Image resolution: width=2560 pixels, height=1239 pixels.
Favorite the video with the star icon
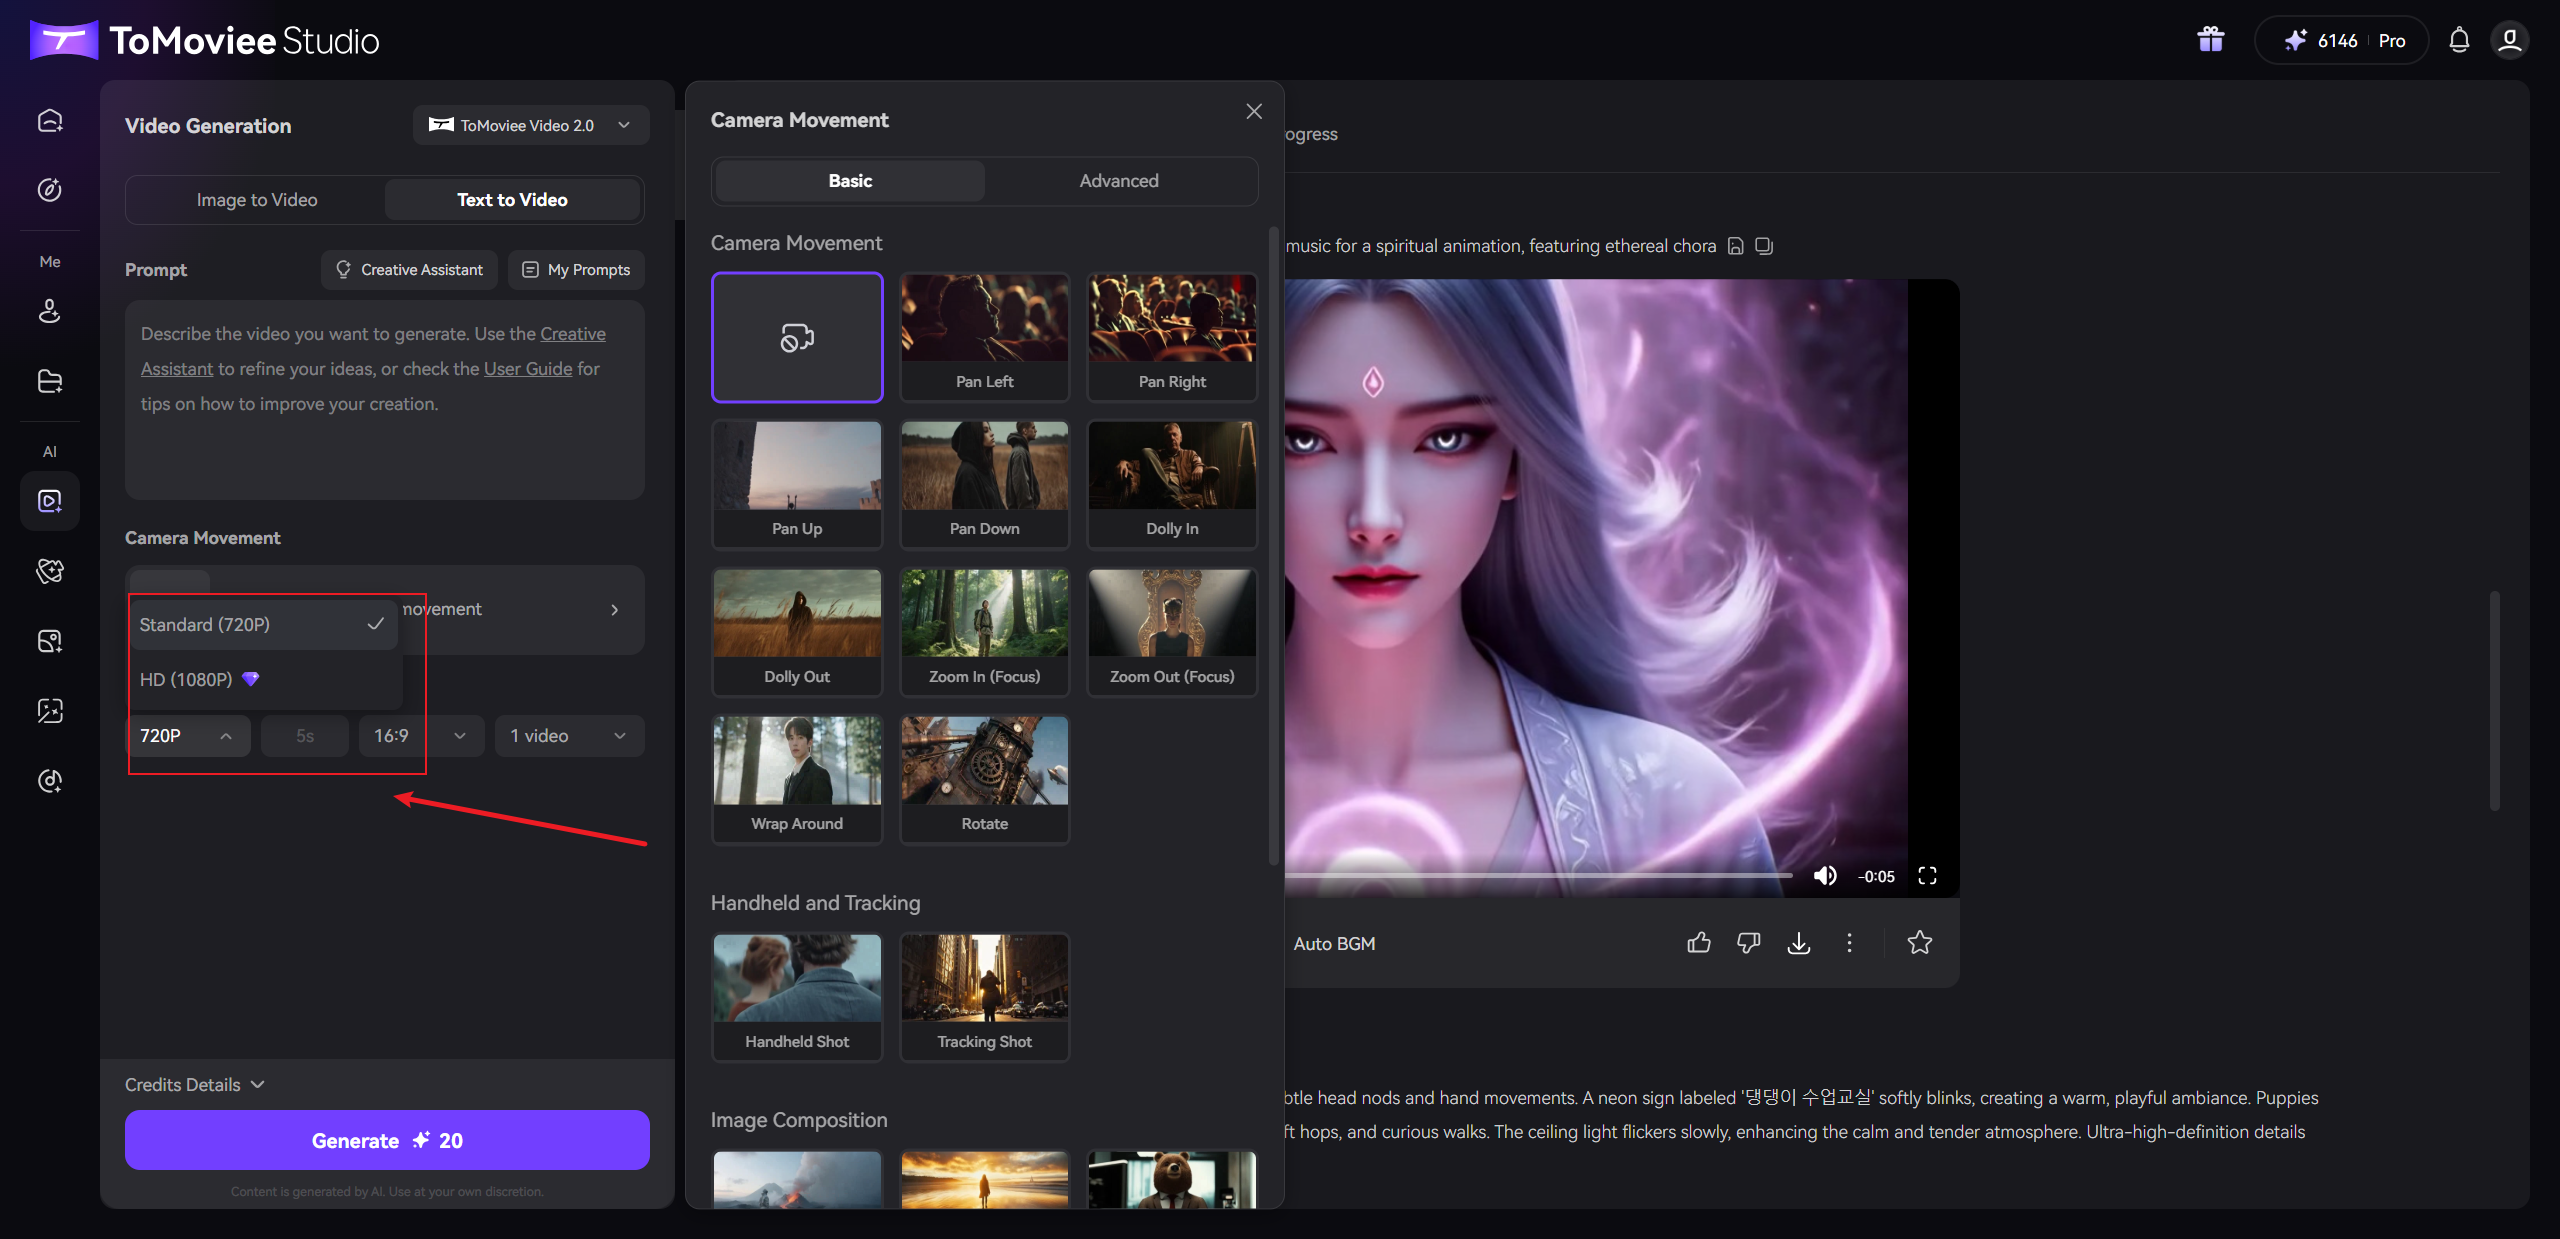[x=1919, y=943]
